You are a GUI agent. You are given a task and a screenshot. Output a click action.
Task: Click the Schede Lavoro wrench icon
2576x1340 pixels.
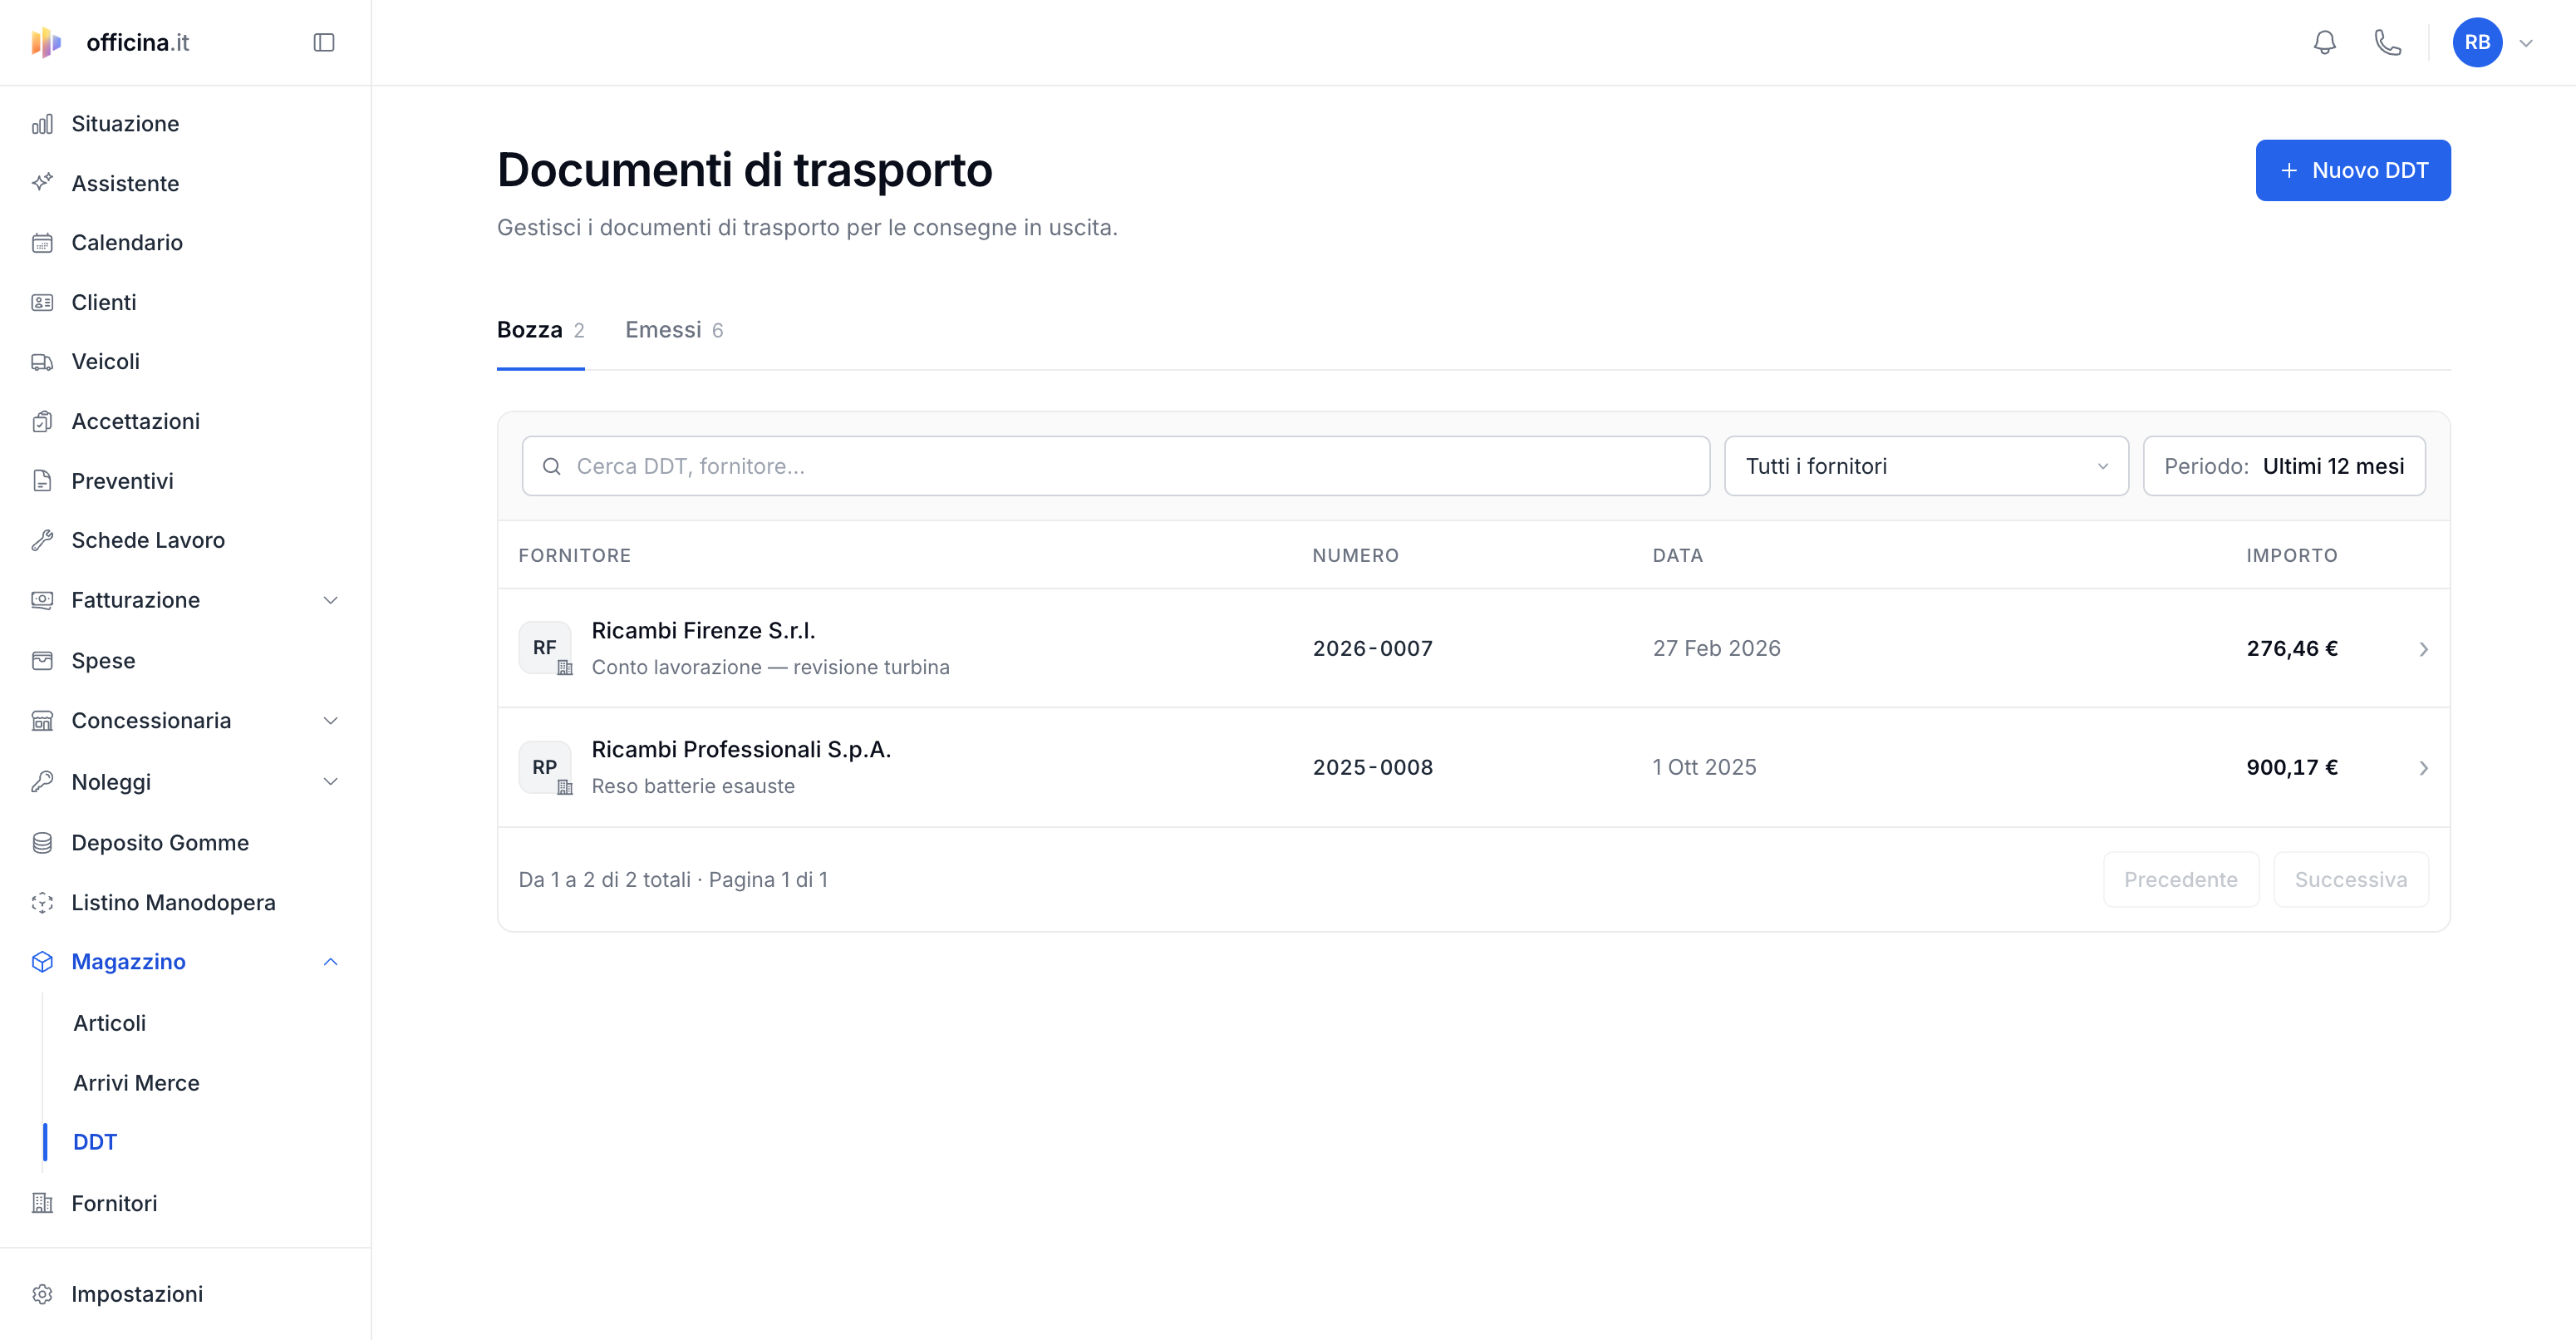click(x=42, y=540)
